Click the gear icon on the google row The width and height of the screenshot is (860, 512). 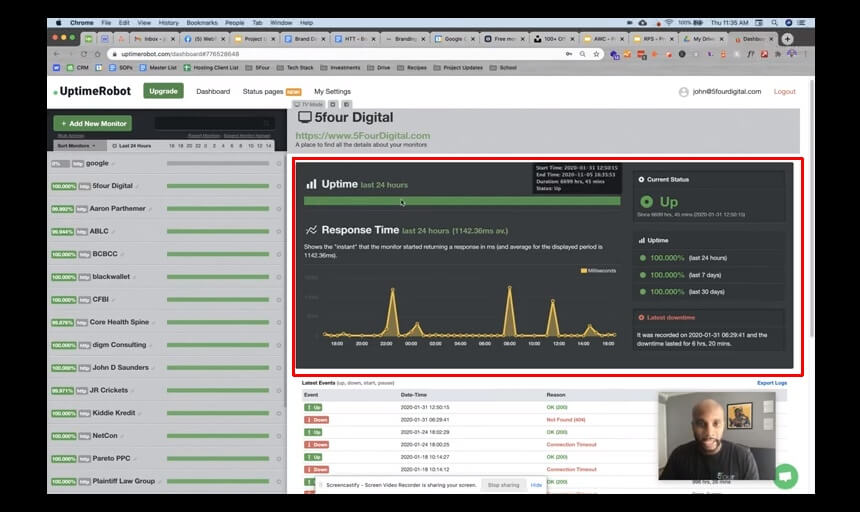[x=279, y=163]
